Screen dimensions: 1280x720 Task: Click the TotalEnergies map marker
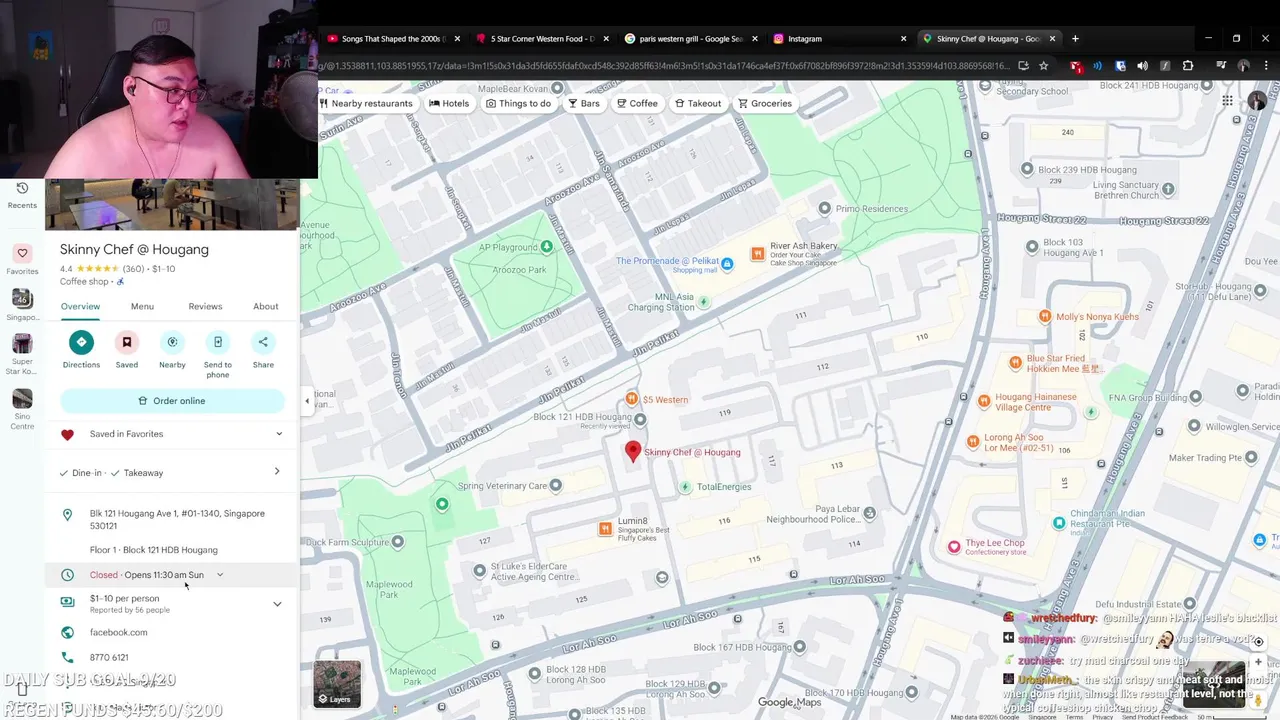(685, 487)
